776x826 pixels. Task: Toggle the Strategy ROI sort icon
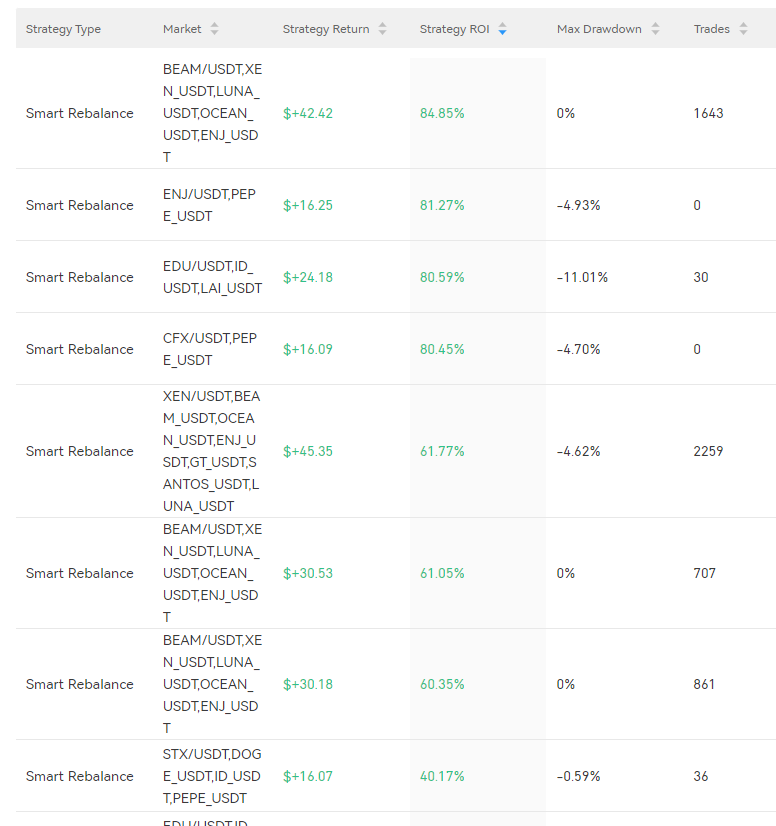pos(502,29)
